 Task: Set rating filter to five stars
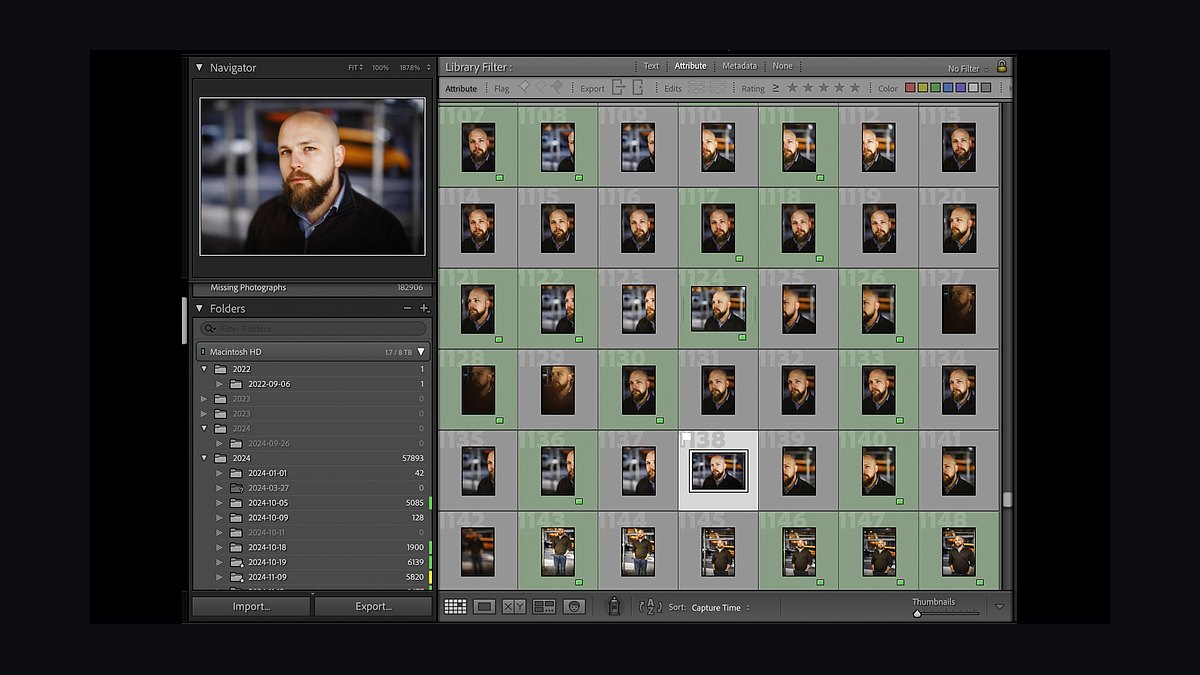coord(855,88)
